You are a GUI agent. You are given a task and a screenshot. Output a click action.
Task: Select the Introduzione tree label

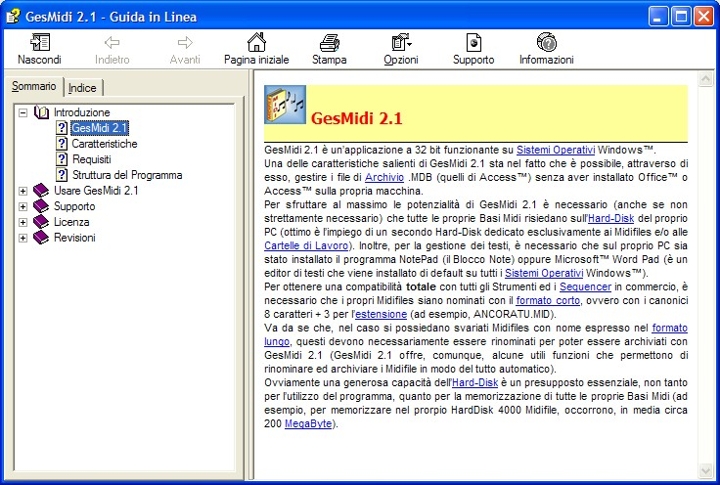coord(82,112)
